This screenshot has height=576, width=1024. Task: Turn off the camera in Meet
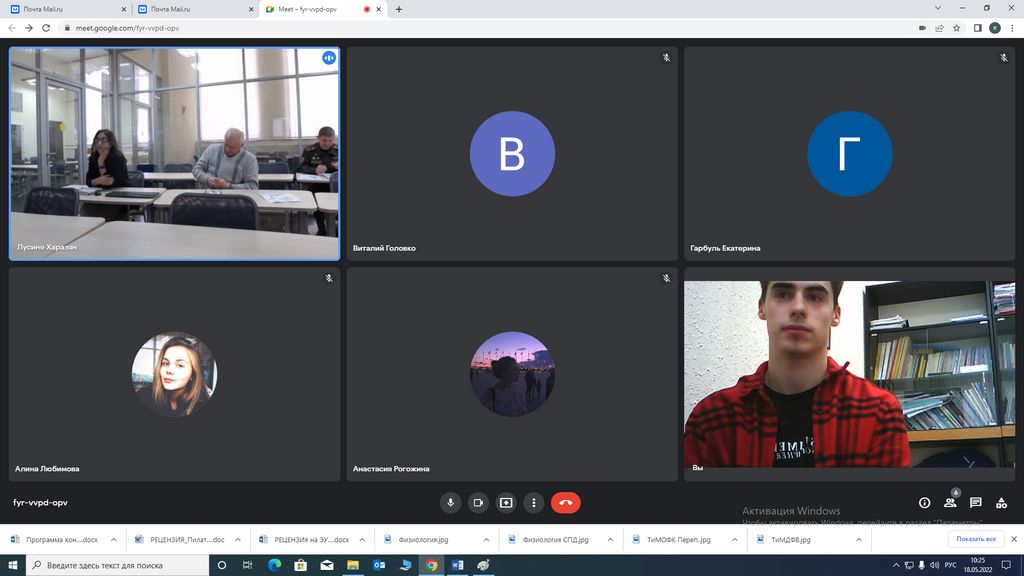click(478, 503)
